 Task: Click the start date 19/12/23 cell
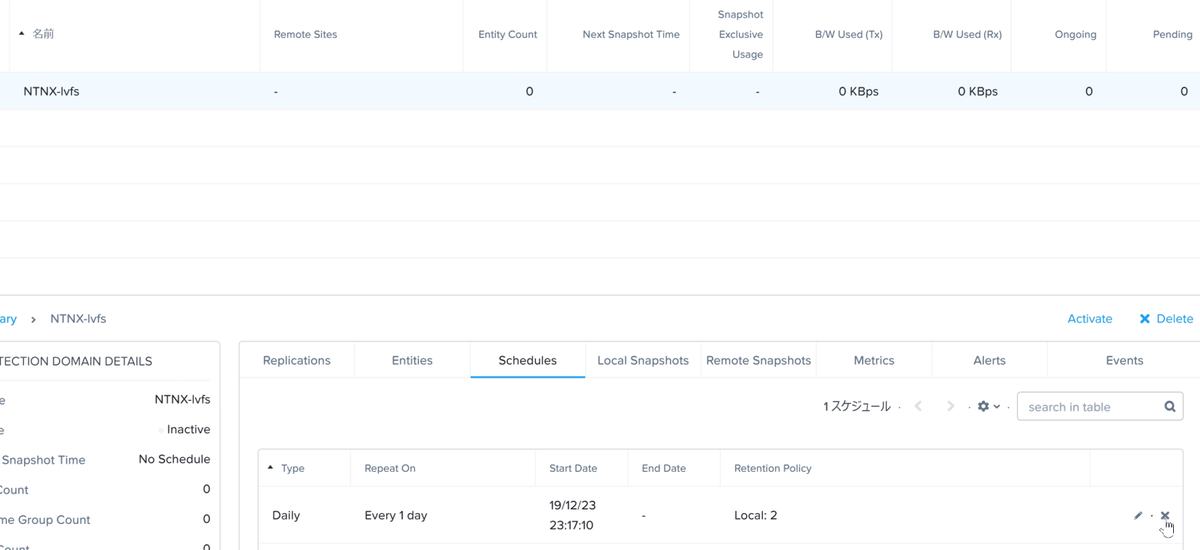pos(572,515)
